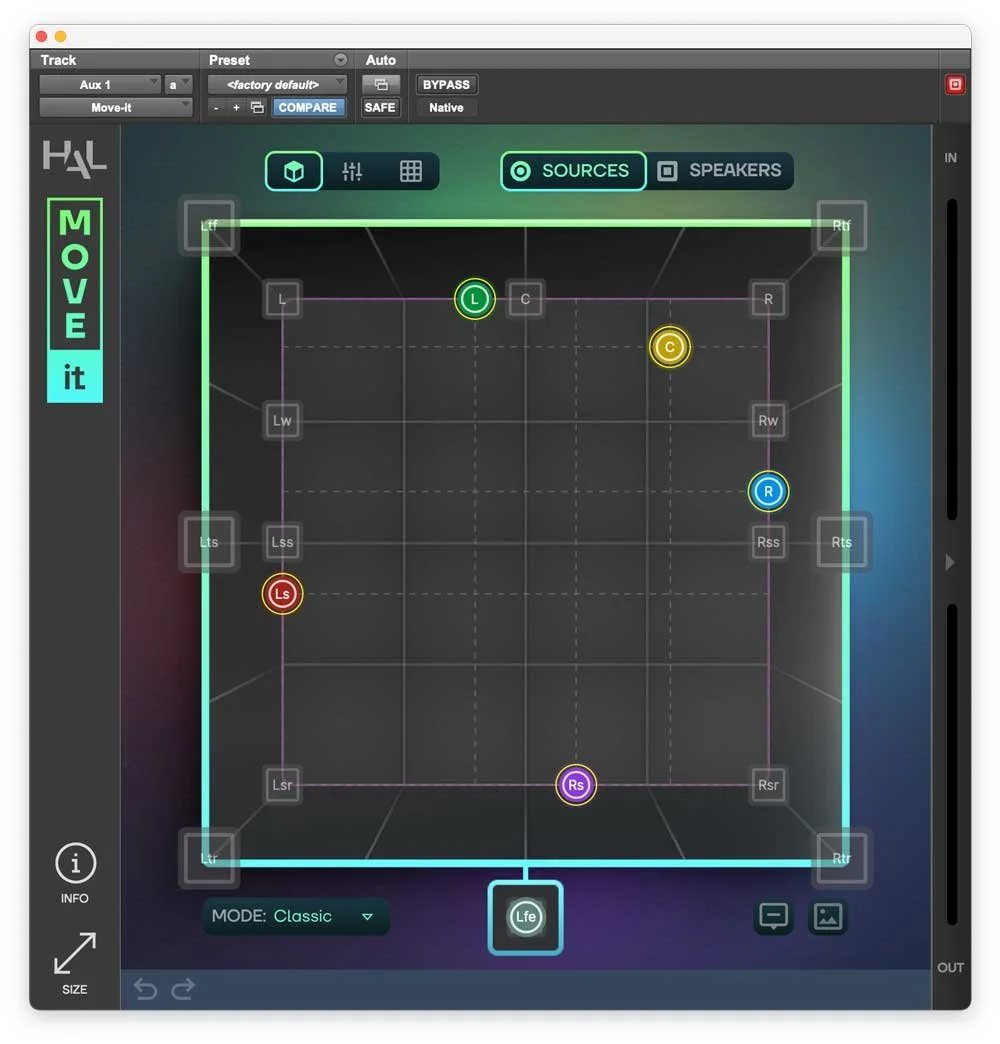
Task: Click the Lw speaker box
Action: [282, 421]
